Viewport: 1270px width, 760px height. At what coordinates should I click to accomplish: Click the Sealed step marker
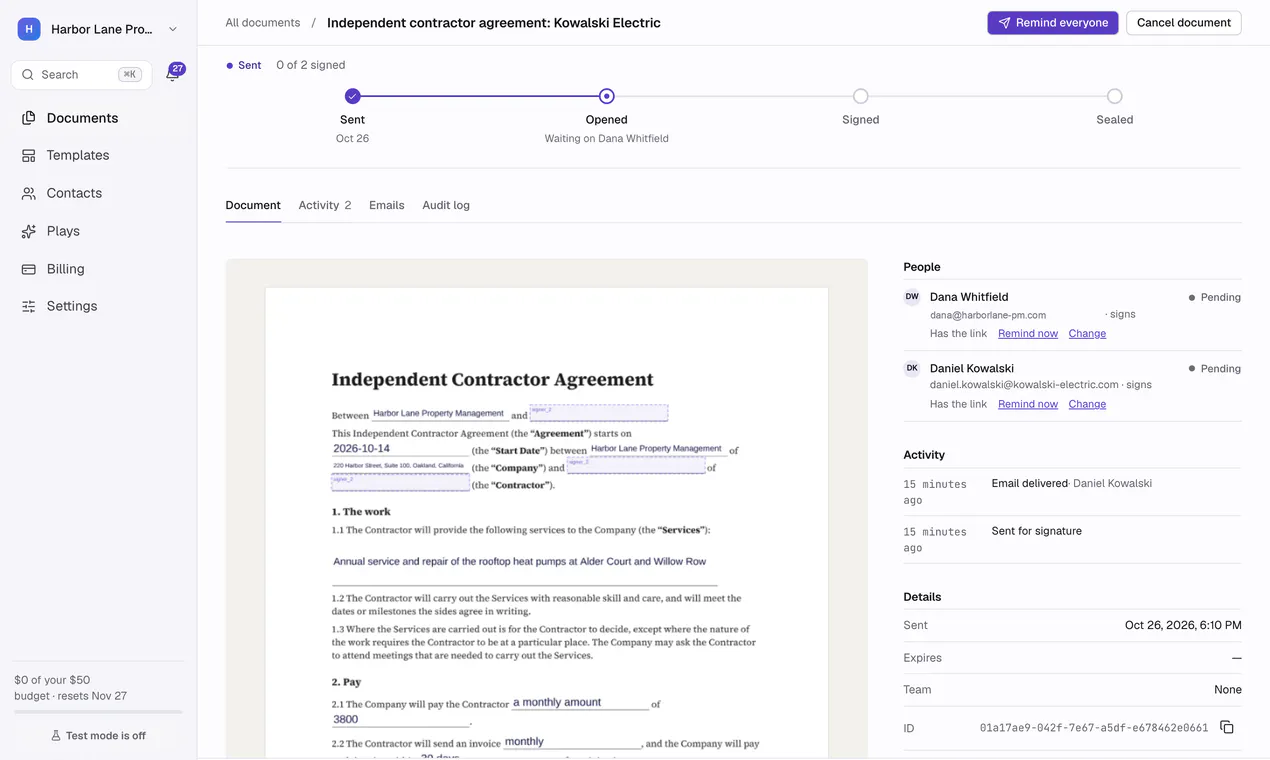pos(1114,96)
